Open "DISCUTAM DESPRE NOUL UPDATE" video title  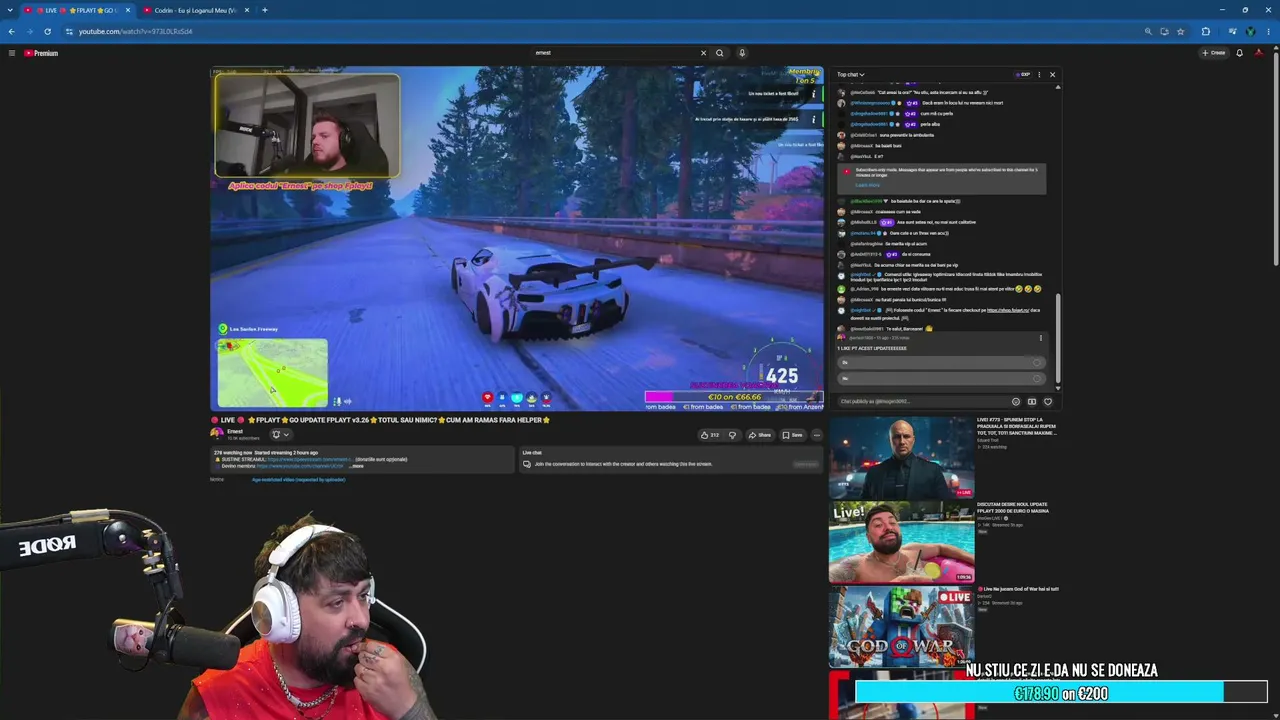click(x=1013, y=507)
